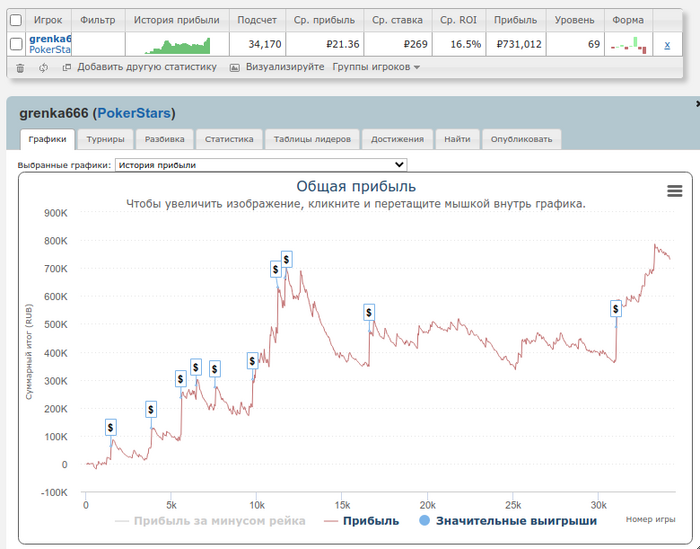Click the Добавить другую статистику icon
Image resolution: width=700 pixels, height=549 pixels.
(67, 68)
